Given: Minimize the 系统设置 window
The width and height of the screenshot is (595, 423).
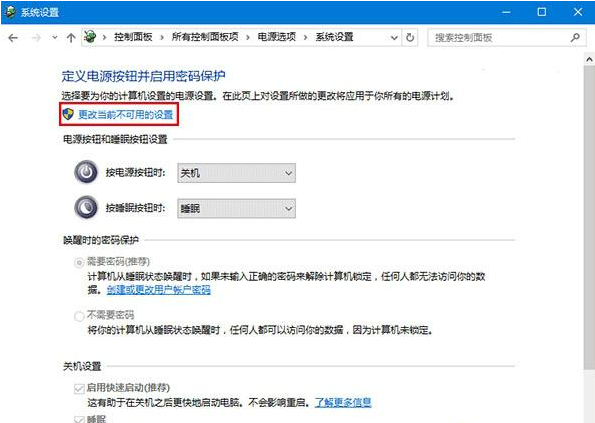Looking at the screenshot, I should tap(506, 12).
